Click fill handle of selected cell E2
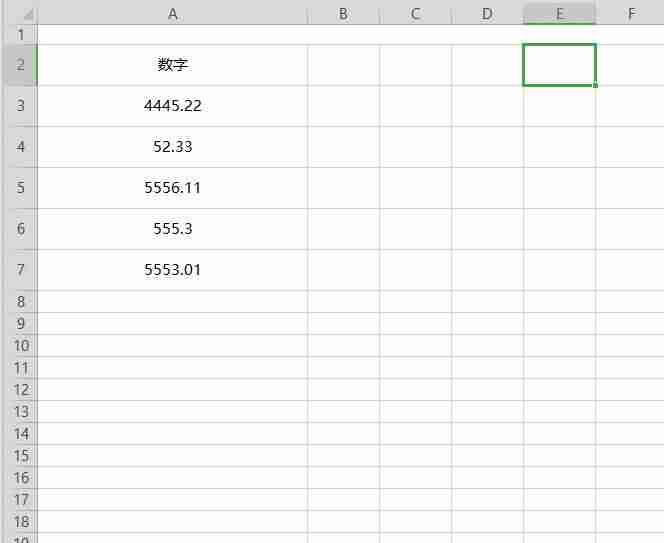 [x=595, y=85]
